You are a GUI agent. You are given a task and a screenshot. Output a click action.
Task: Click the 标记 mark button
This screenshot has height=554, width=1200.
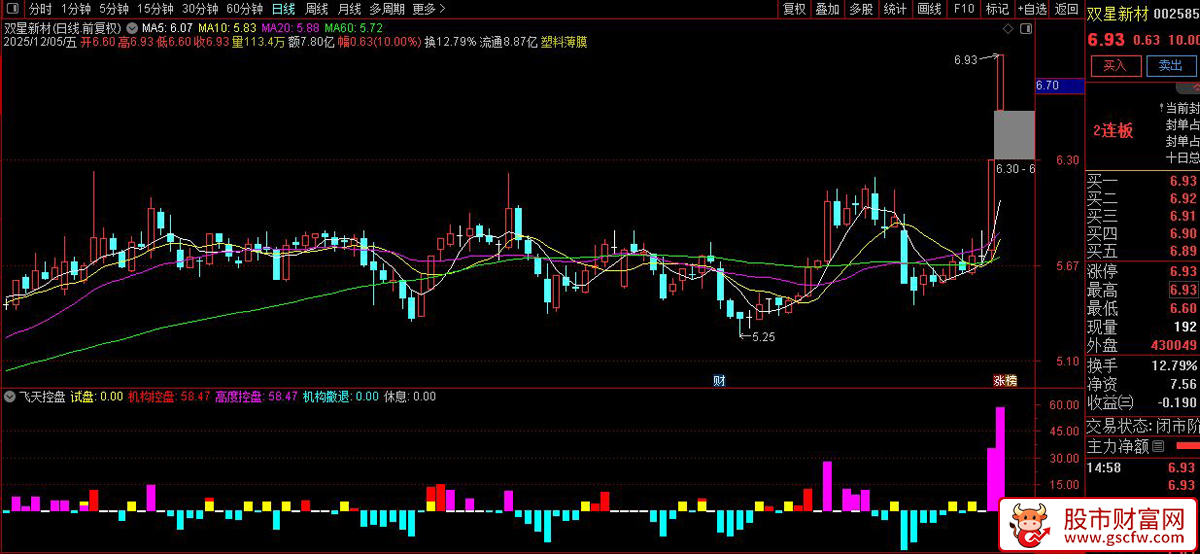point(997,9)
